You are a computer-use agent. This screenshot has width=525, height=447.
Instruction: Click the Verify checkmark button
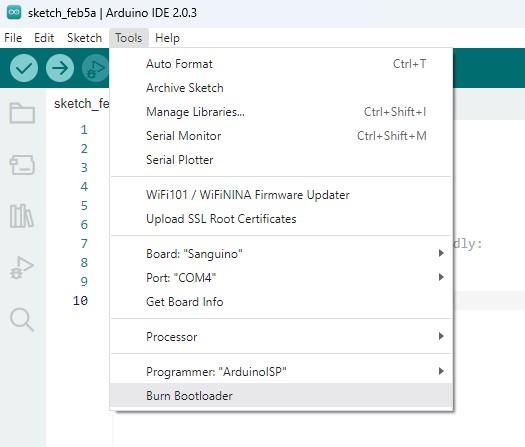(x=24, y=68)
